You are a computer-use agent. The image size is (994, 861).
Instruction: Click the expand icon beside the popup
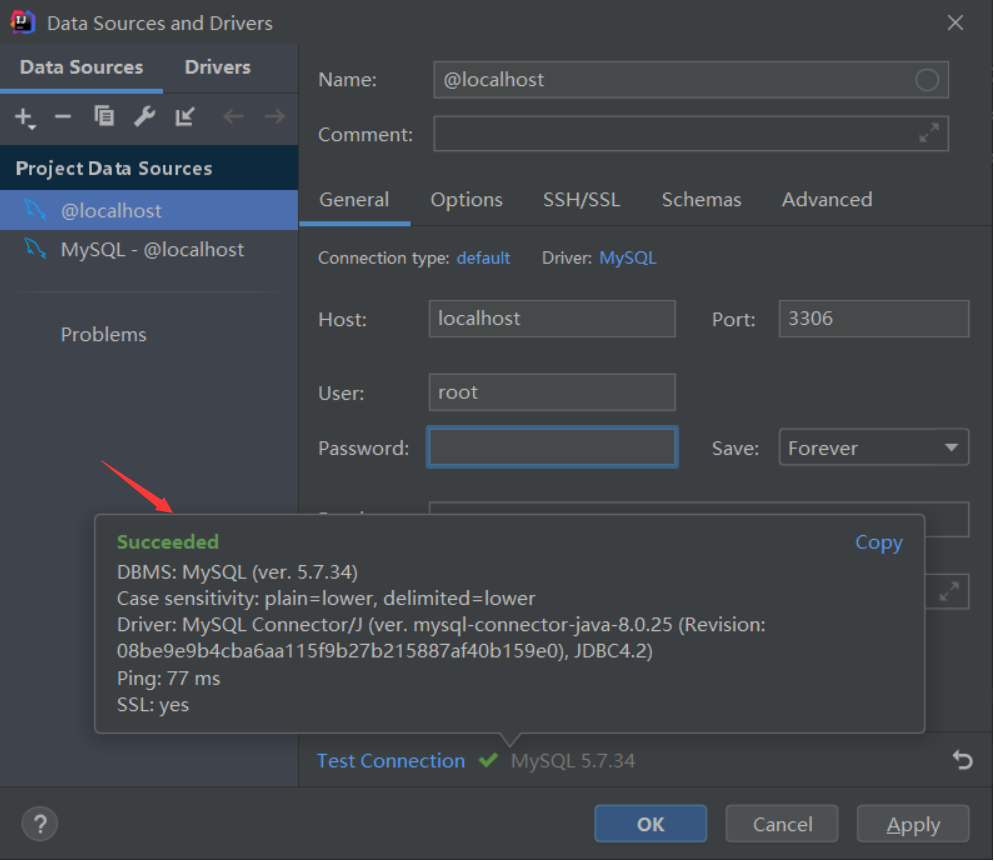point(949,592)
